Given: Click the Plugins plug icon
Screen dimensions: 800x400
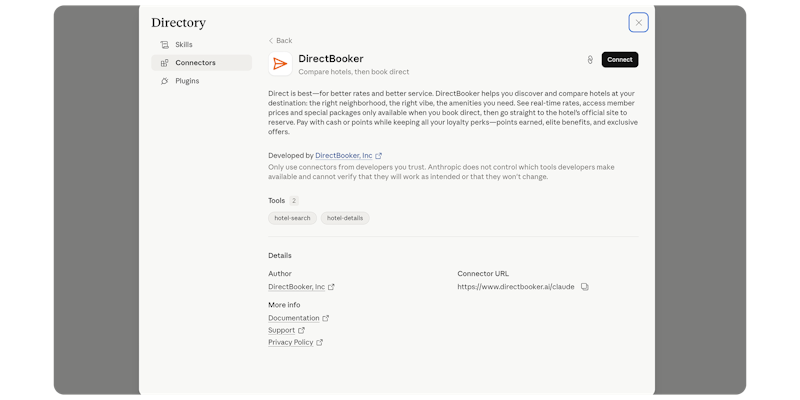Looking at the screenshot, I should pos(164,81).
